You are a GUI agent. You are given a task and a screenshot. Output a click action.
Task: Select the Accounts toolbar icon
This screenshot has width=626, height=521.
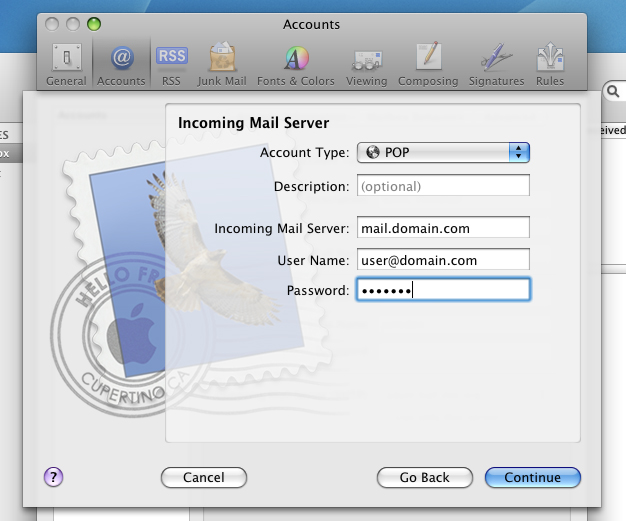pyautogui.click(x=121, y=63)
